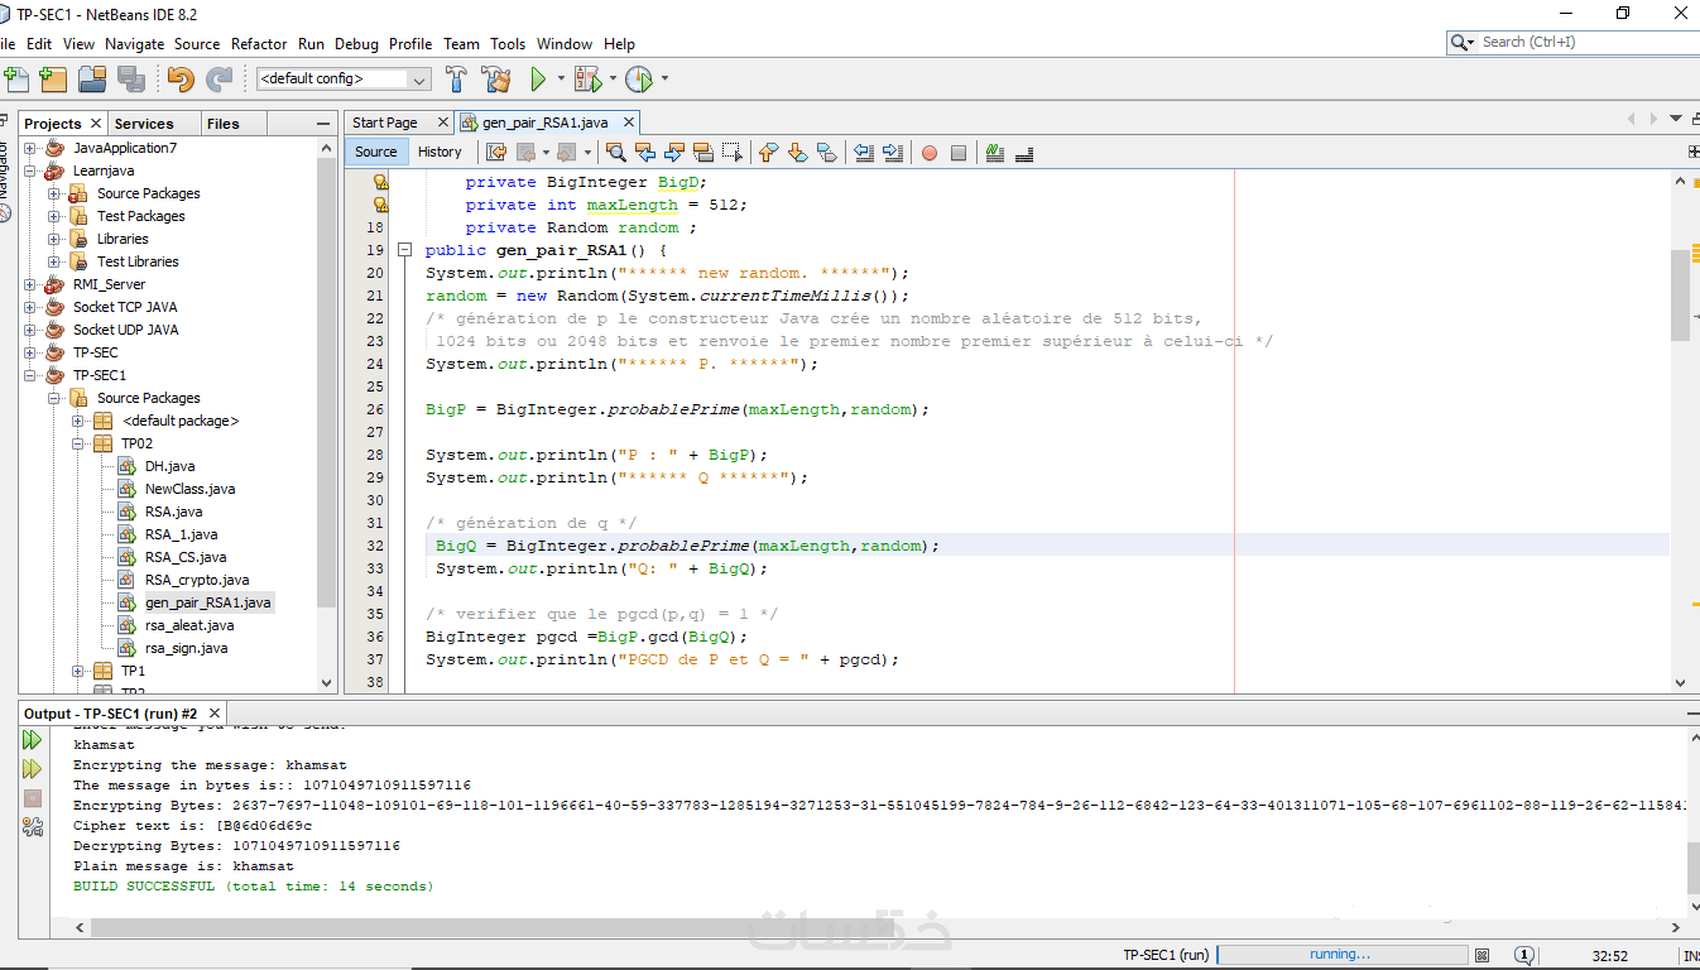
Task: Select the Source view button
Action: (x=376, y=152)
